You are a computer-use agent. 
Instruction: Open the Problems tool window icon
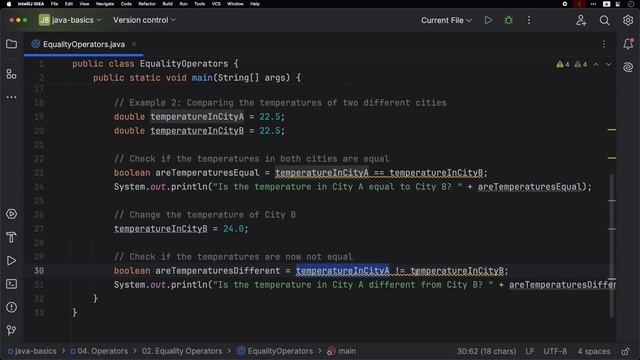11,307
